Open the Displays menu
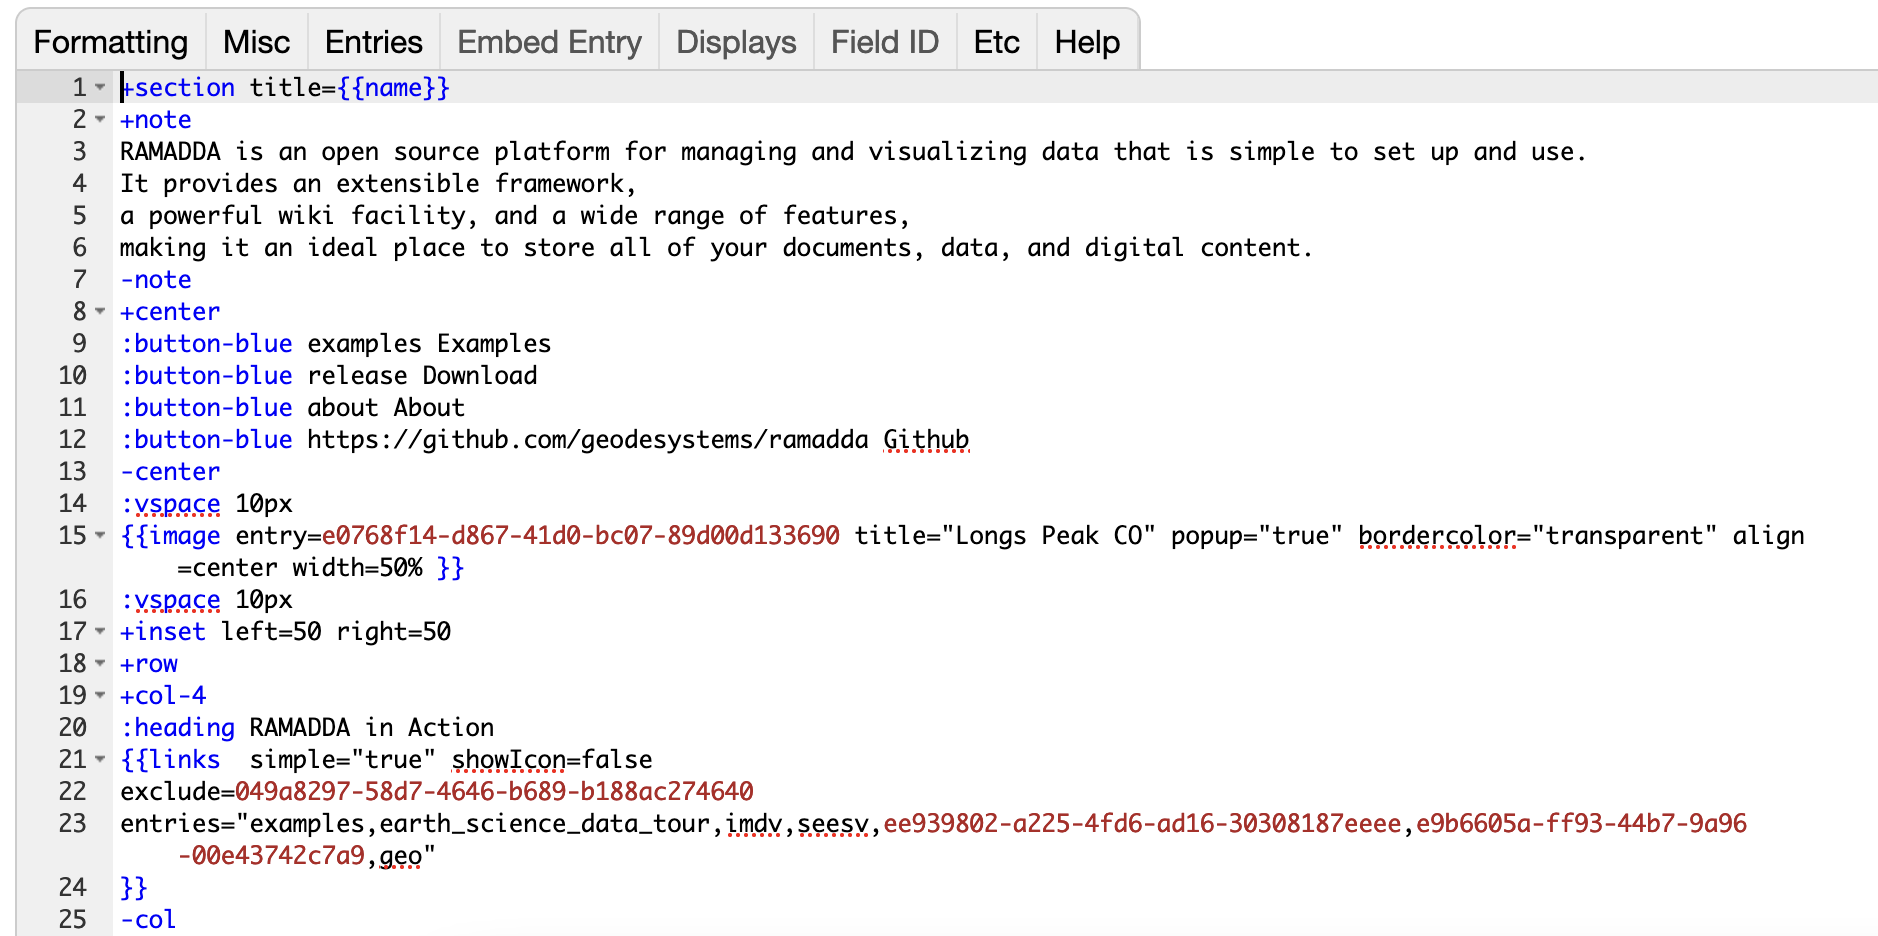The image size is (1878, 936). pyautogui.click(x=736, y=42)
